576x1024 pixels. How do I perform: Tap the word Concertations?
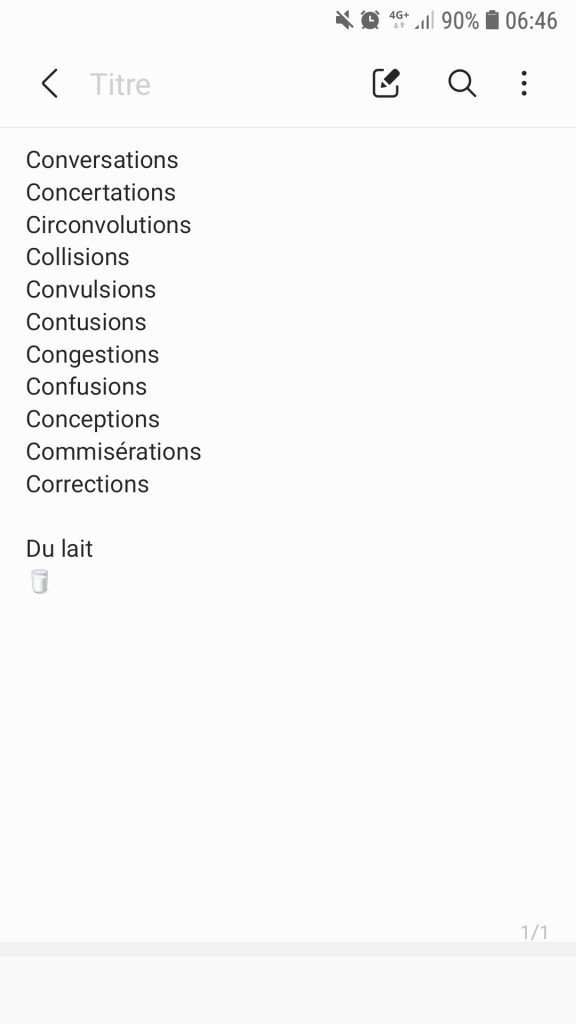[x=101, y=192]
